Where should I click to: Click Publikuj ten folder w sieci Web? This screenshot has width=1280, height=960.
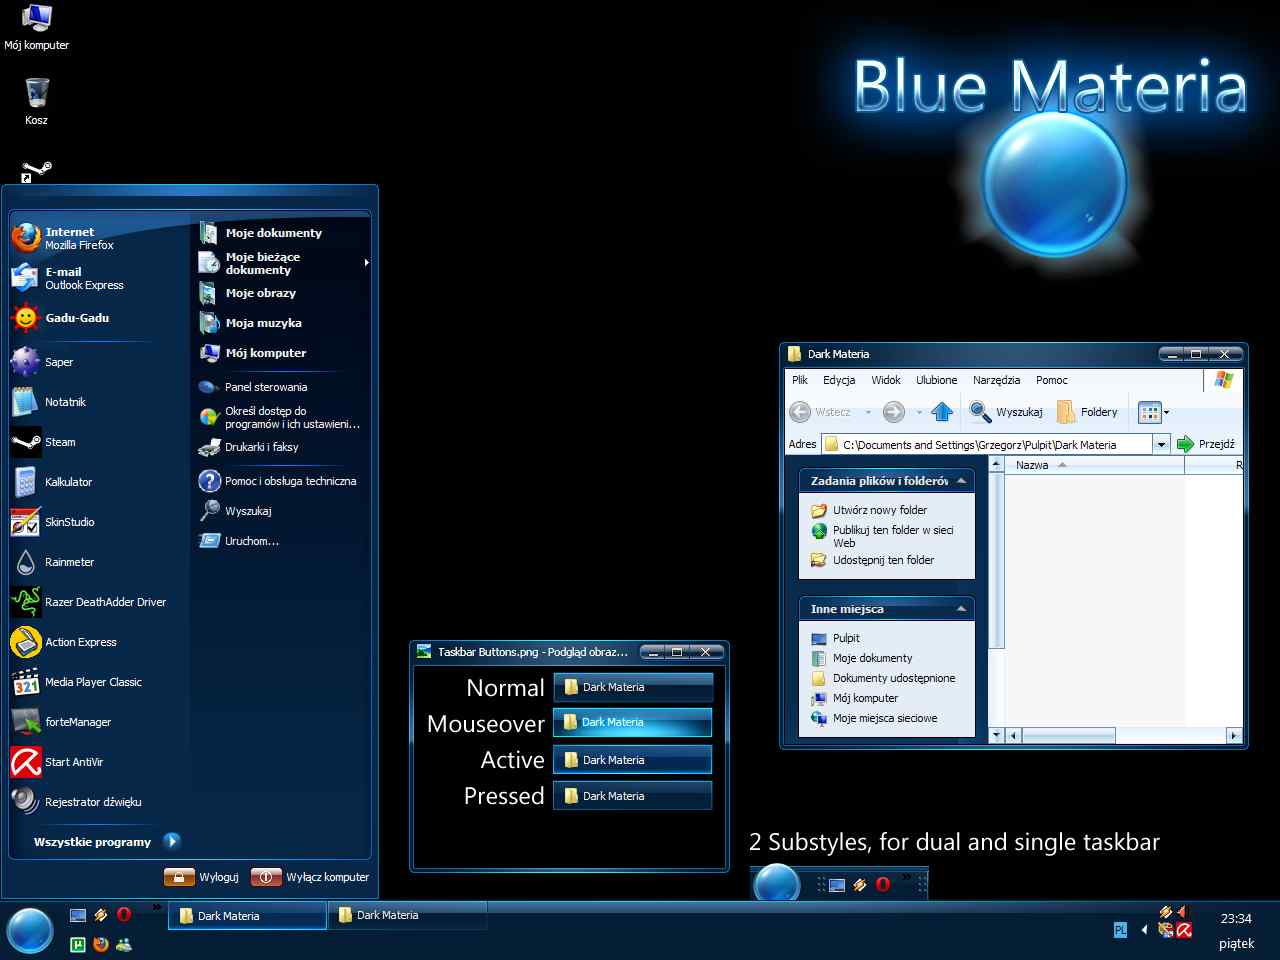coord(893,536)
